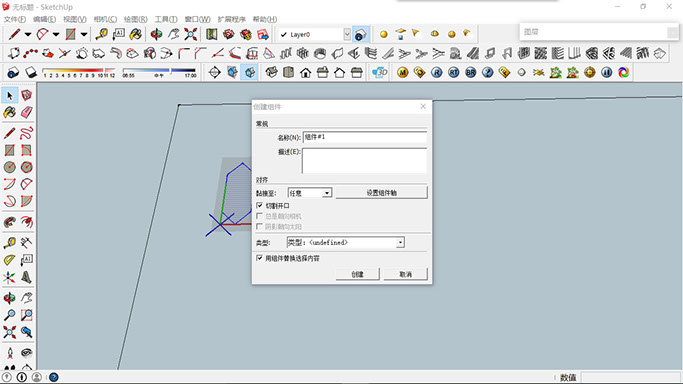
Task: Select the Look Around eye tool
Action: coord(27,353)
